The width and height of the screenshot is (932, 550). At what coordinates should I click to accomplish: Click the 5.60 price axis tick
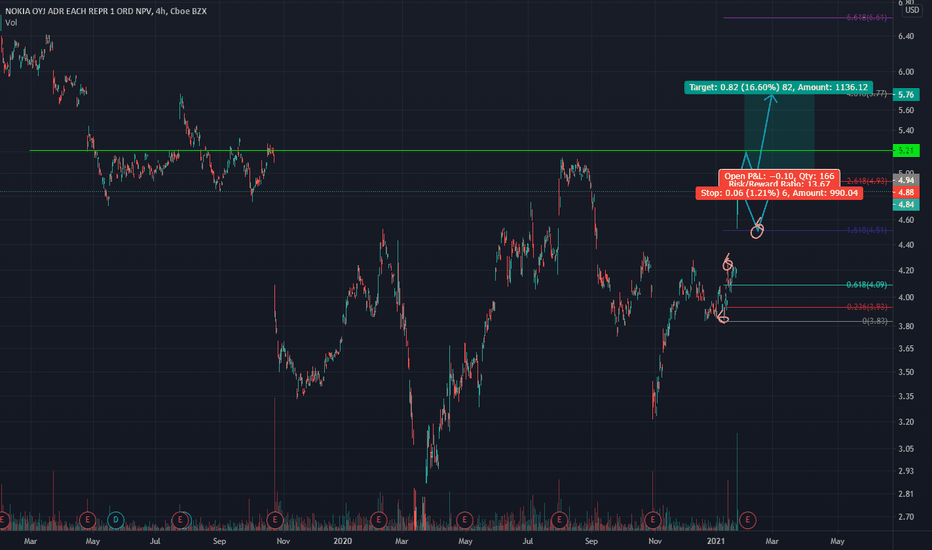[906, 111]
